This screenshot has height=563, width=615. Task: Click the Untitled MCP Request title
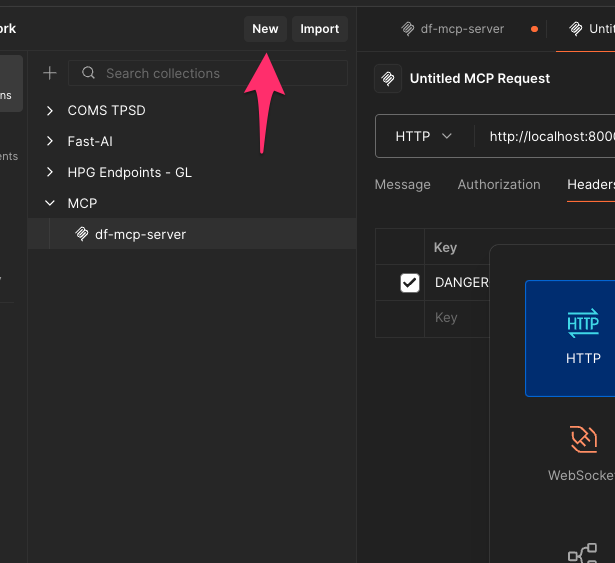[480, 78]
